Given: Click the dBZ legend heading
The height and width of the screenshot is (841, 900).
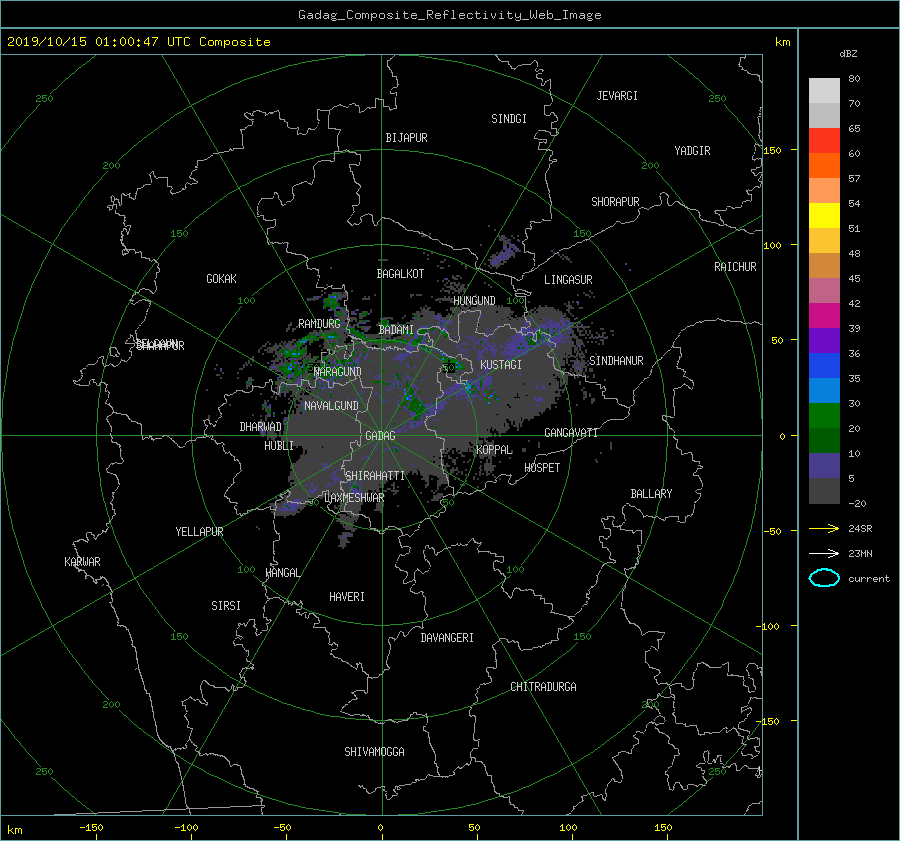Looking at the screenshot, I should tap(848, 54).
